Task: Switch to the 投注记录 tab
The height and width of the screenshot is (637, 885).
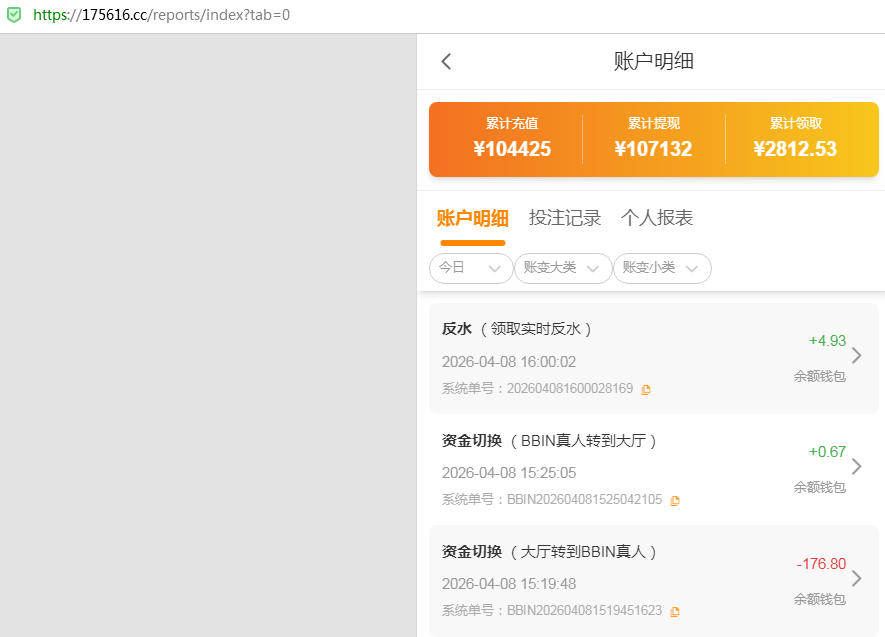Action: coord(564,217)
